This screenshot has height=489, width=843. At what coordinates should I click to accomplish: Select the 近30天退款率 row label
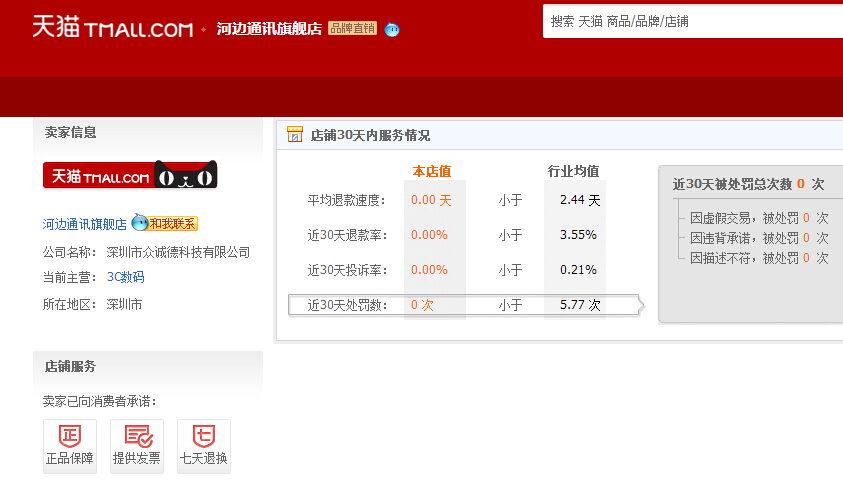(347, 235)
